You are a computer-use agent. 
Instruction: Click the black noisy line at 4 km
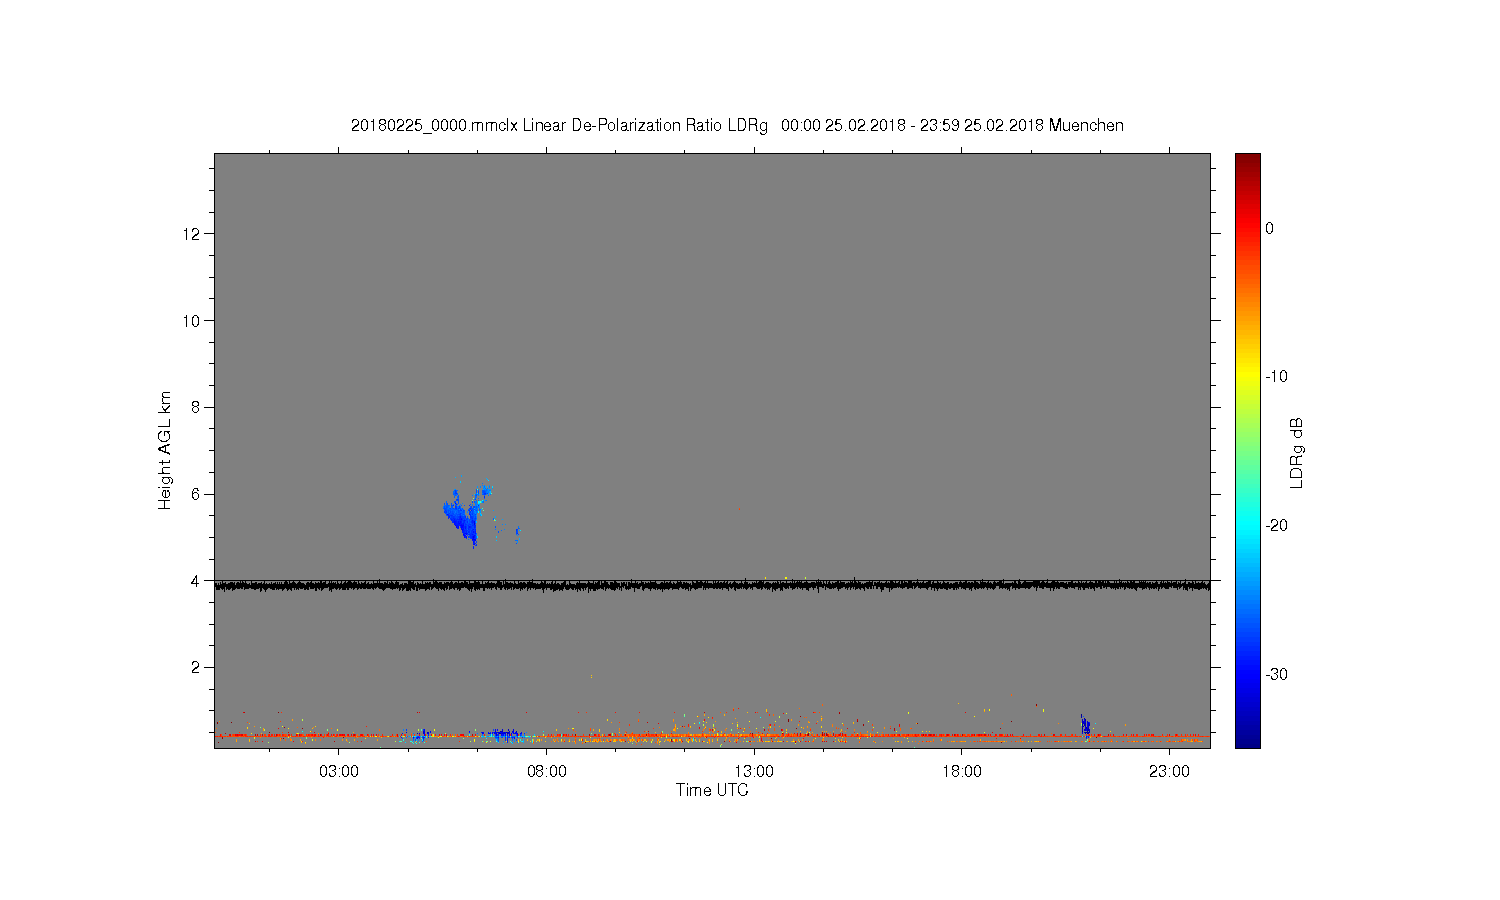coord(712,586)
